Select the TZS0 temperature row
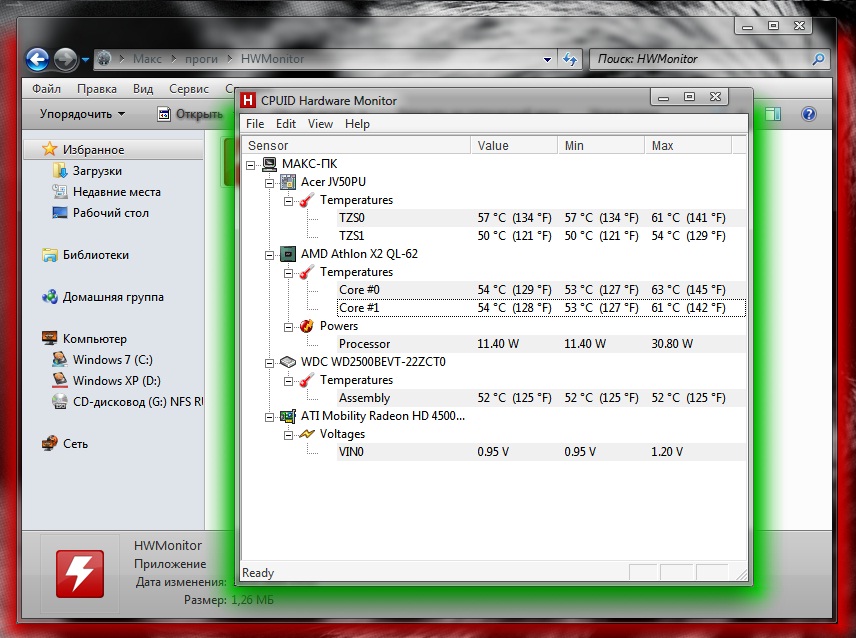856x638 pixels. click(542, 218)
